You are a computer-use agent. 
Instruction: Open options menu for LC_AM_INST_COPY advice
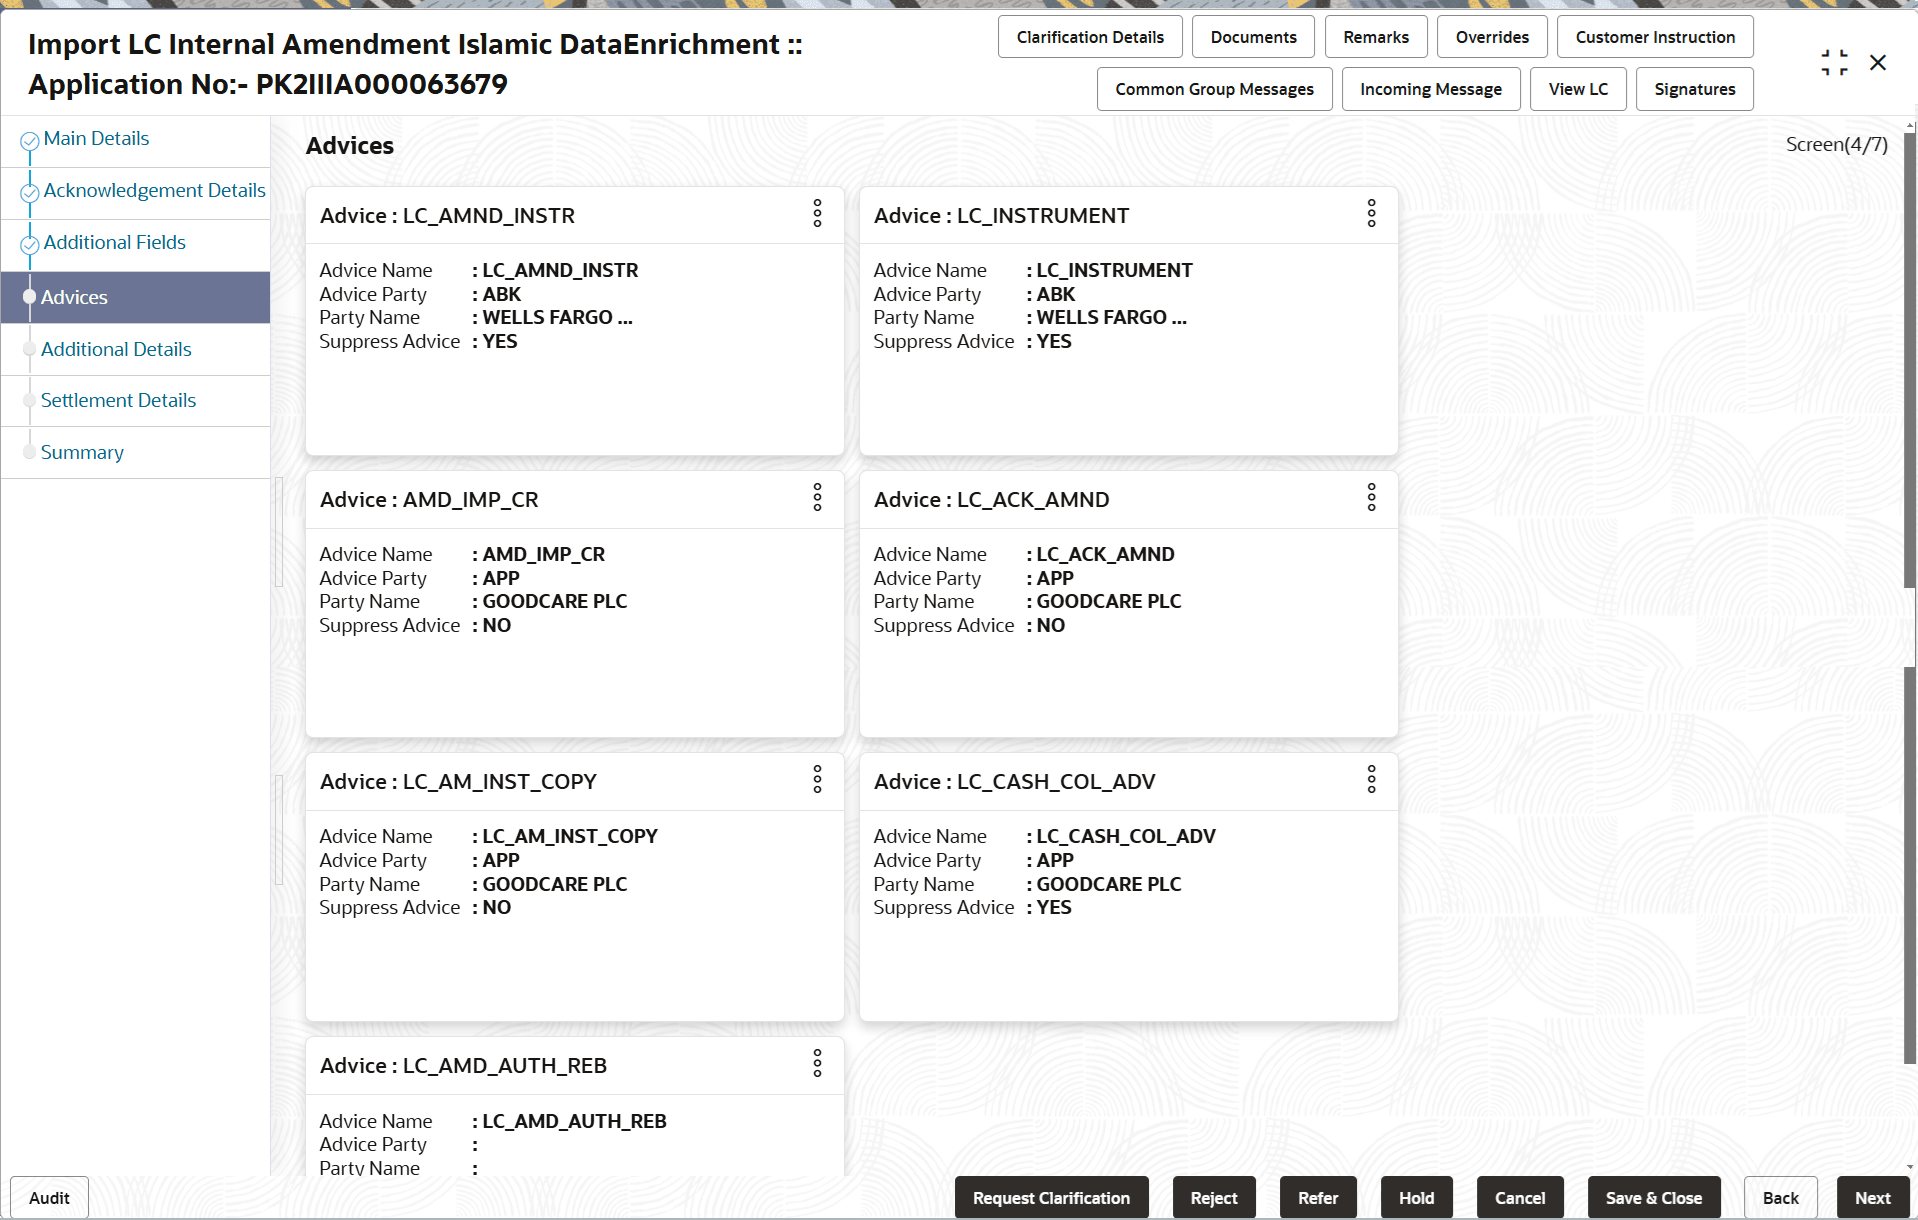tap(817, 779)
